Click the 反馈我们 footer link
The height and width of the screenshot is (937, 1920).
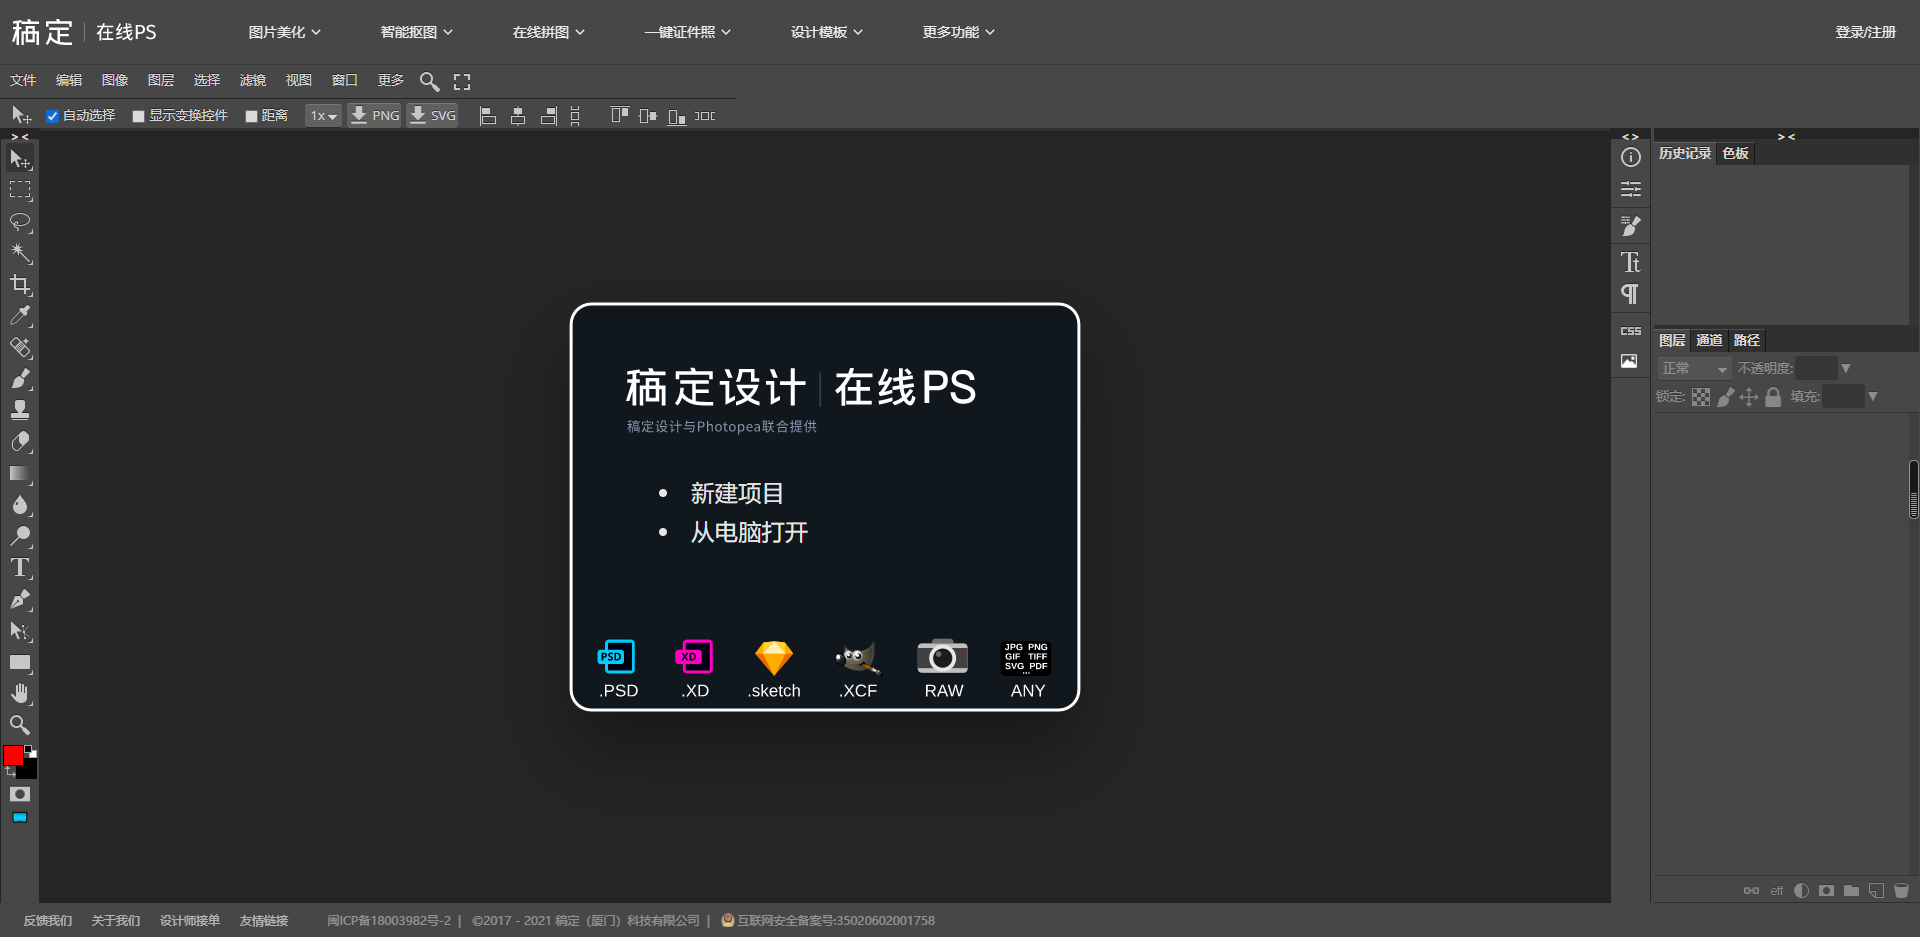pyautogui.click(x=48, y=920)
